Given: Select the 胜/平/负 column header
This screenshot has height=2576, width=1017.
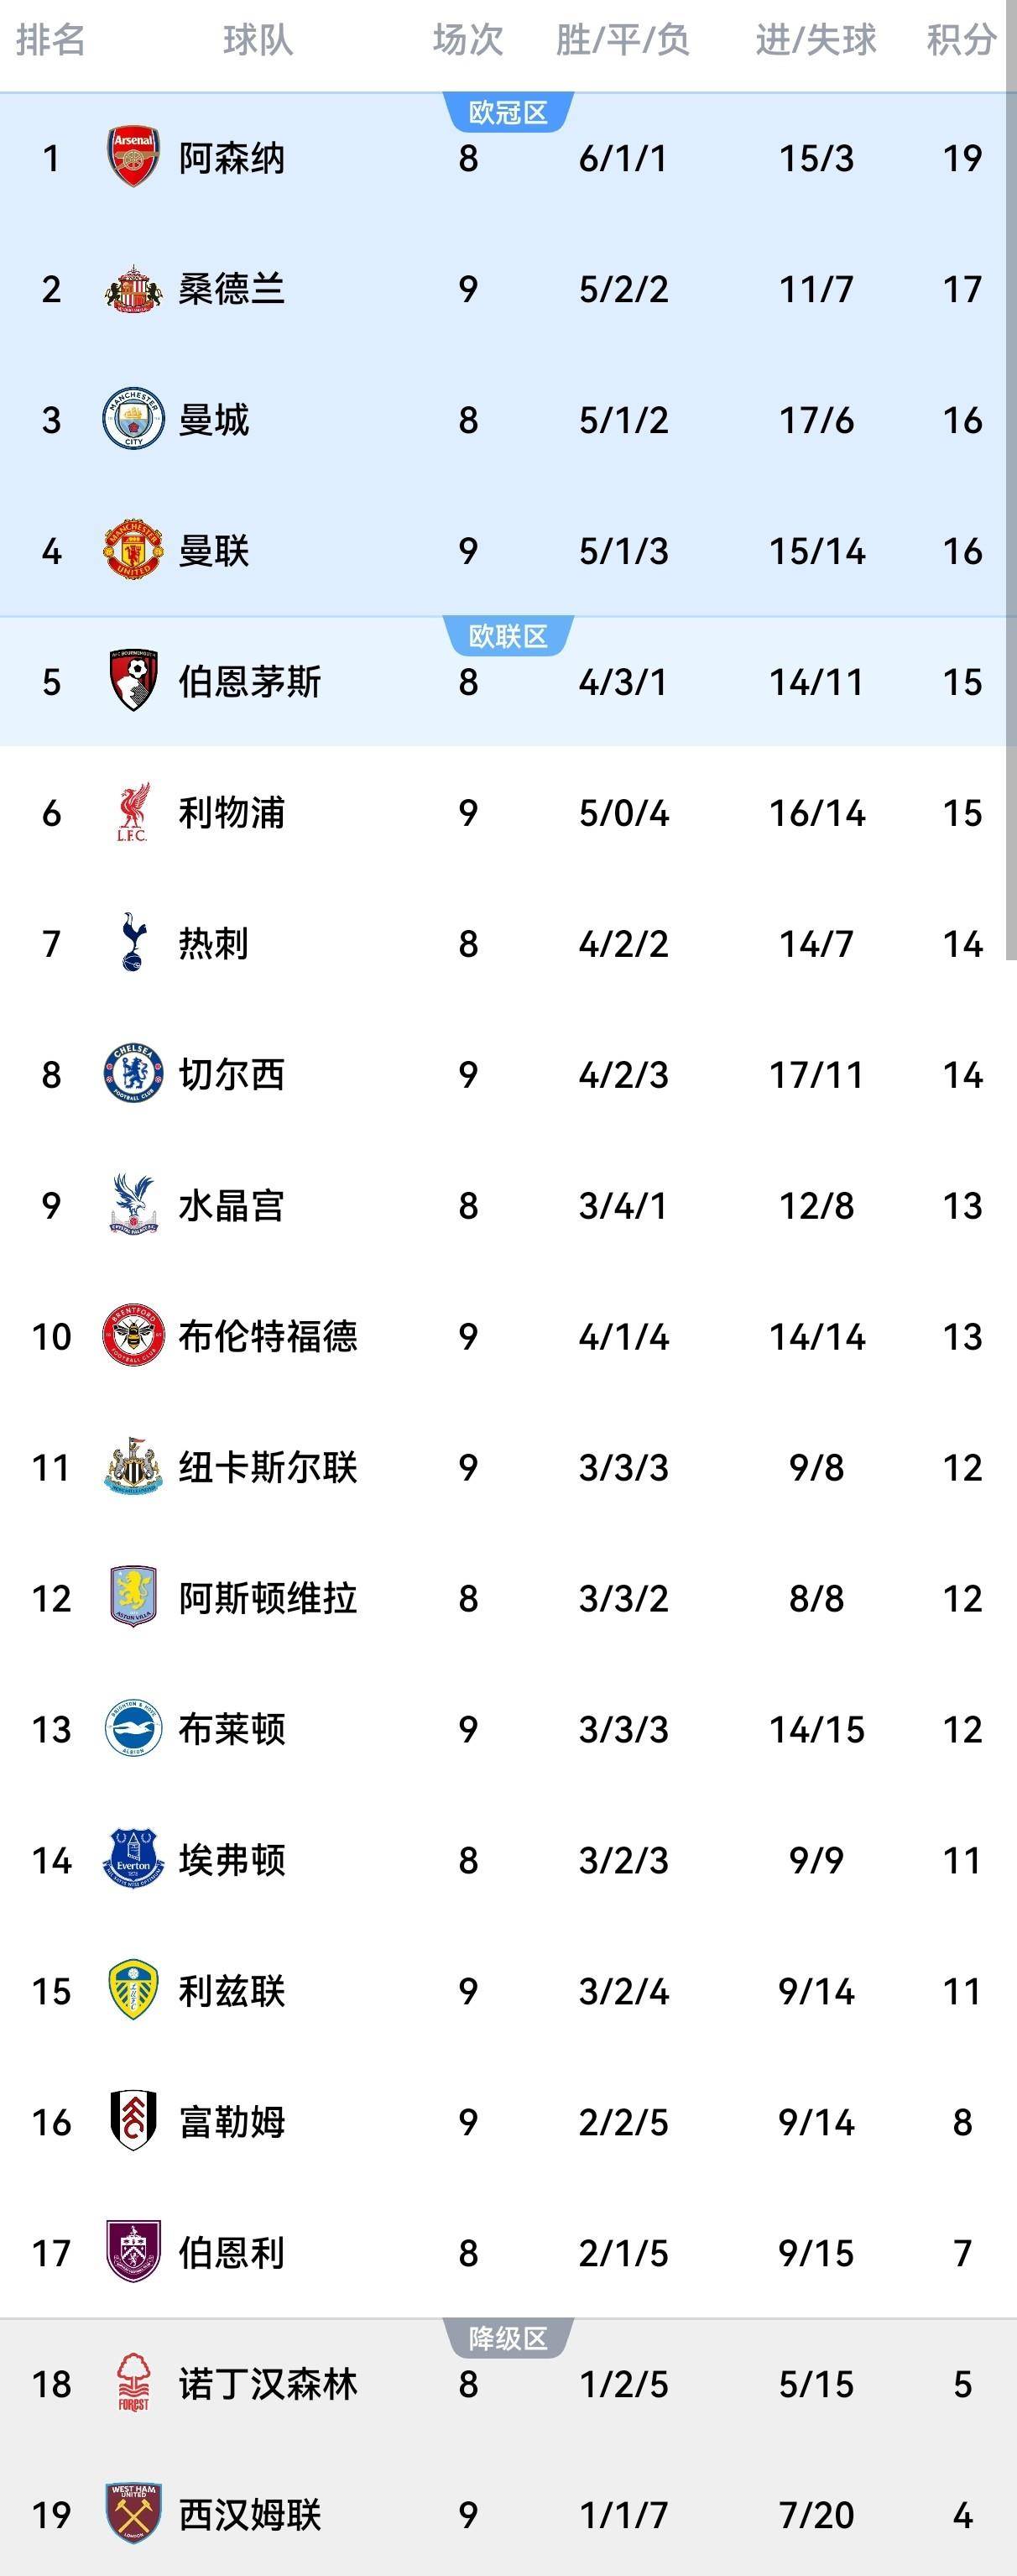Looking at the screenshot, I should click(x=622, y=40).
